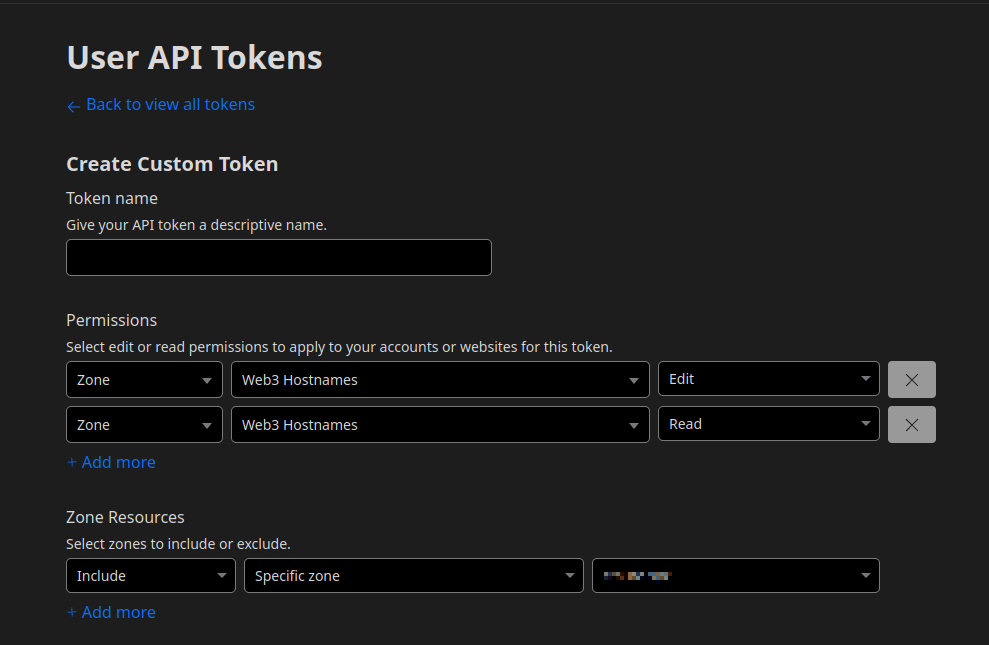This screenshot has width=989, height=645.
Task: Click the chevron on the first Zone dropdown
Action: point(209,380)
